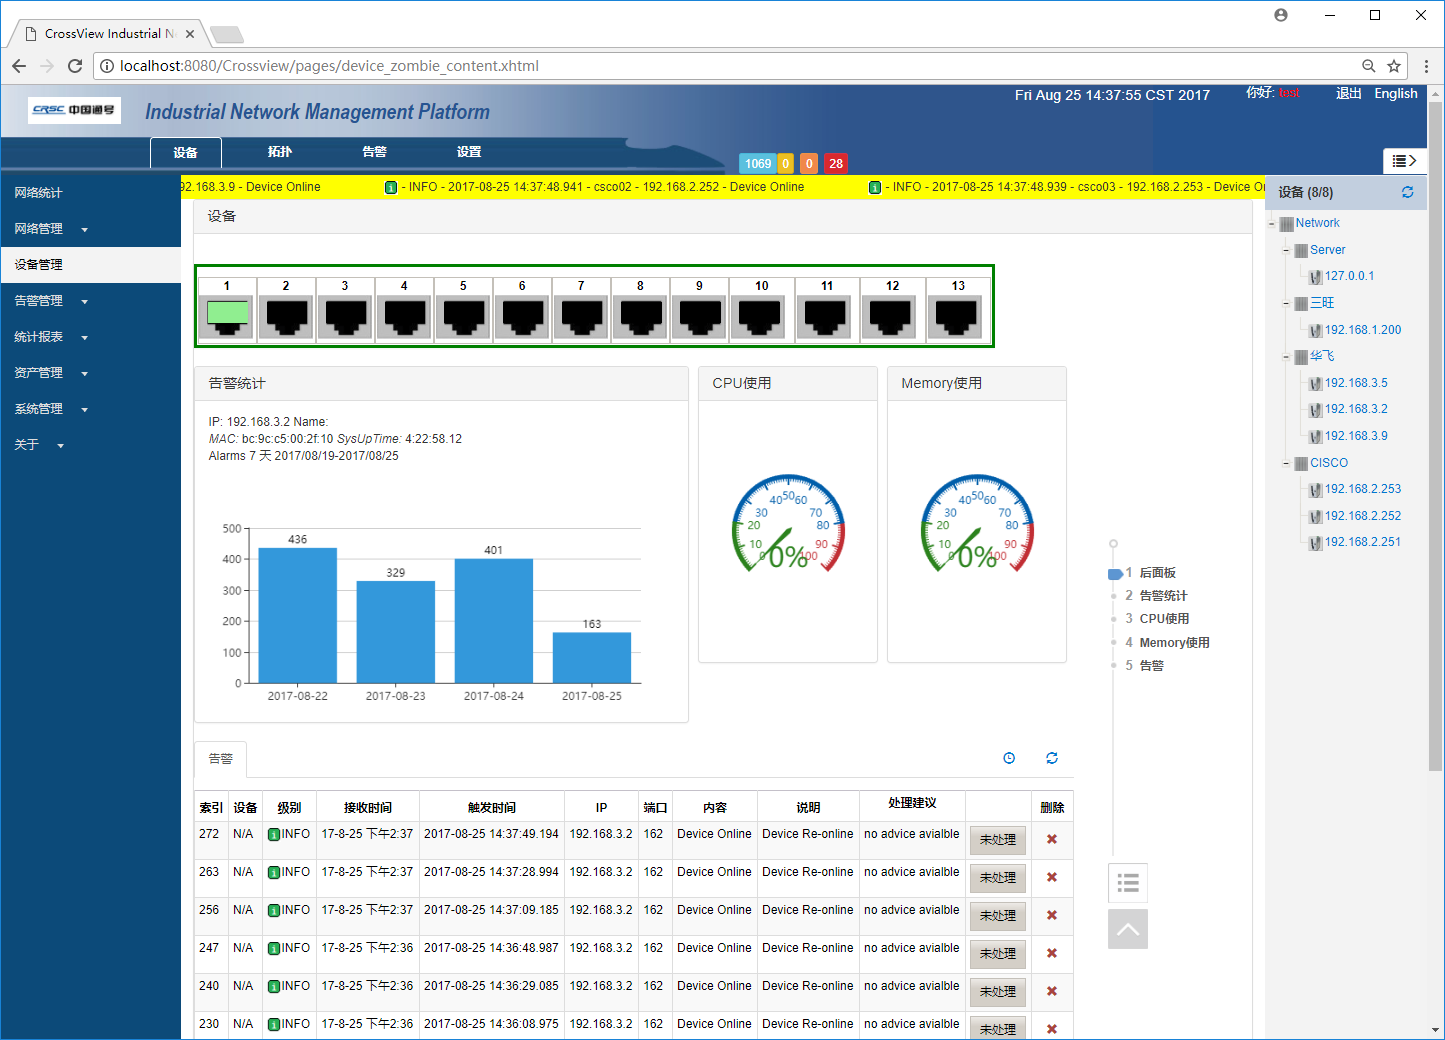Jump to CPU使用 section in page timeline
Screen dimensions: 1445x1040
pyautogui.click(x=1164, y=619)
